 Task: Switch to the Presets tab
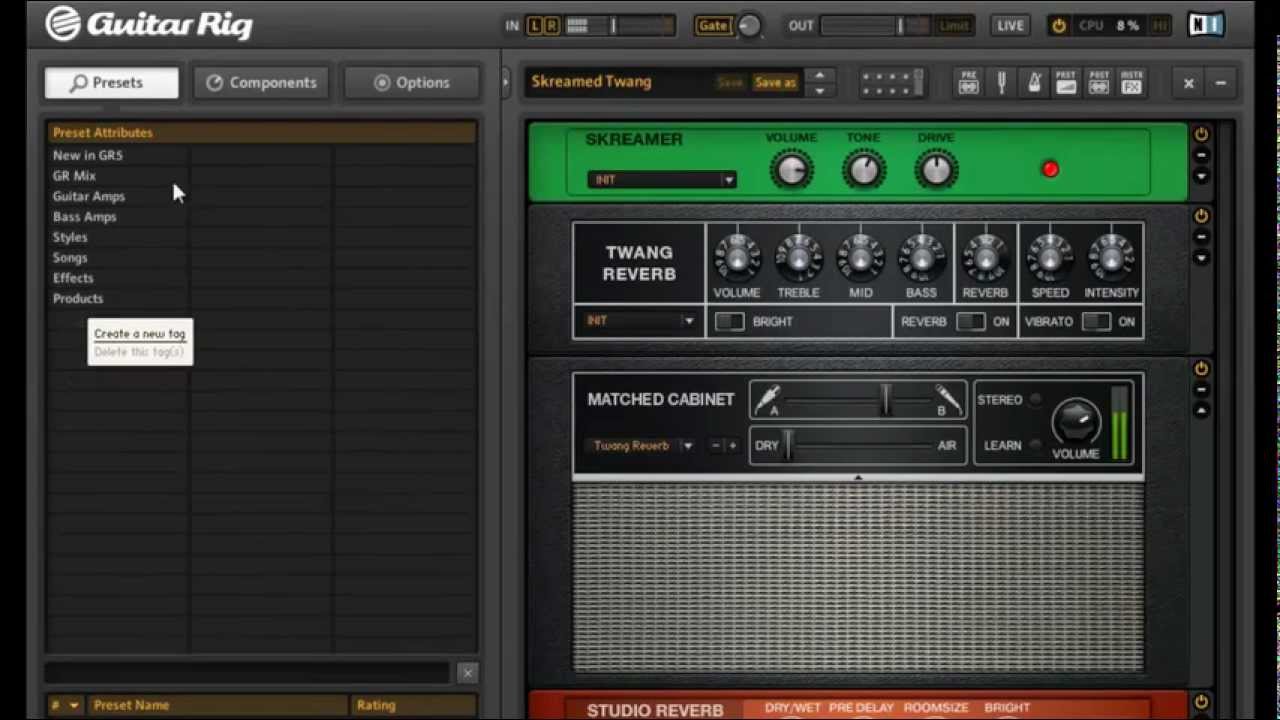112,83
